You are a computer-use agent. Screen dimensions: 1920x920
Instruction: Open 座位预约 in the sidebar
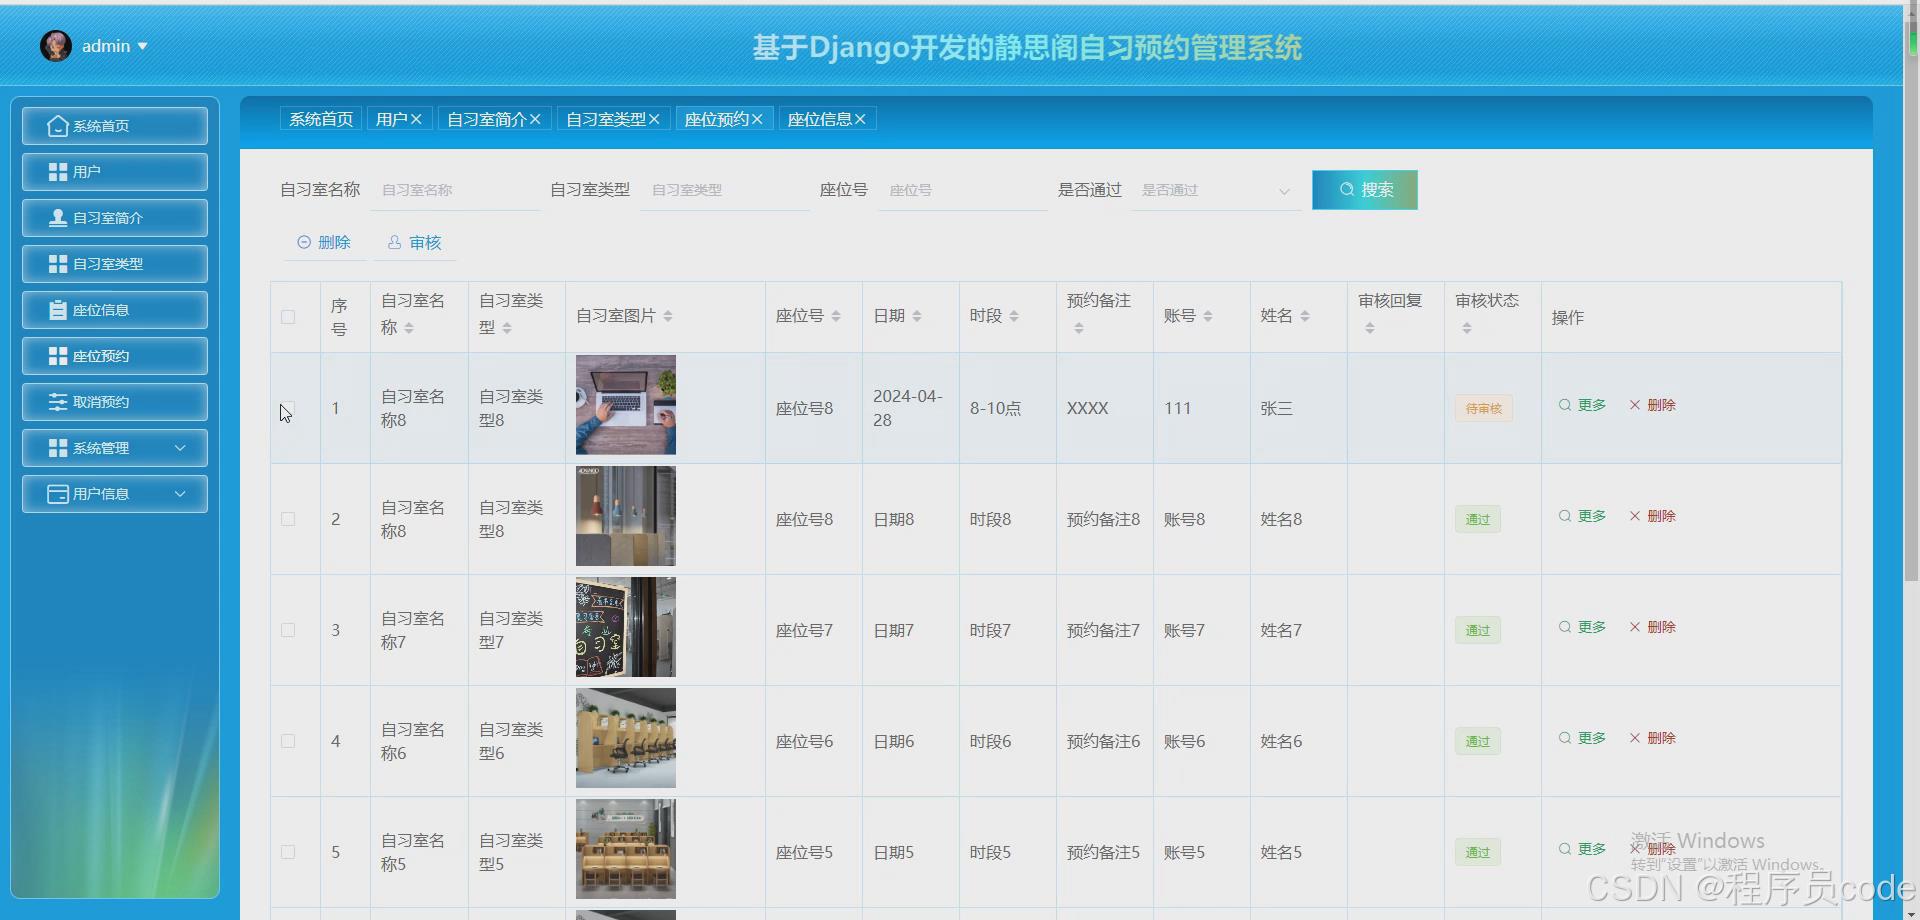point(115,356)
